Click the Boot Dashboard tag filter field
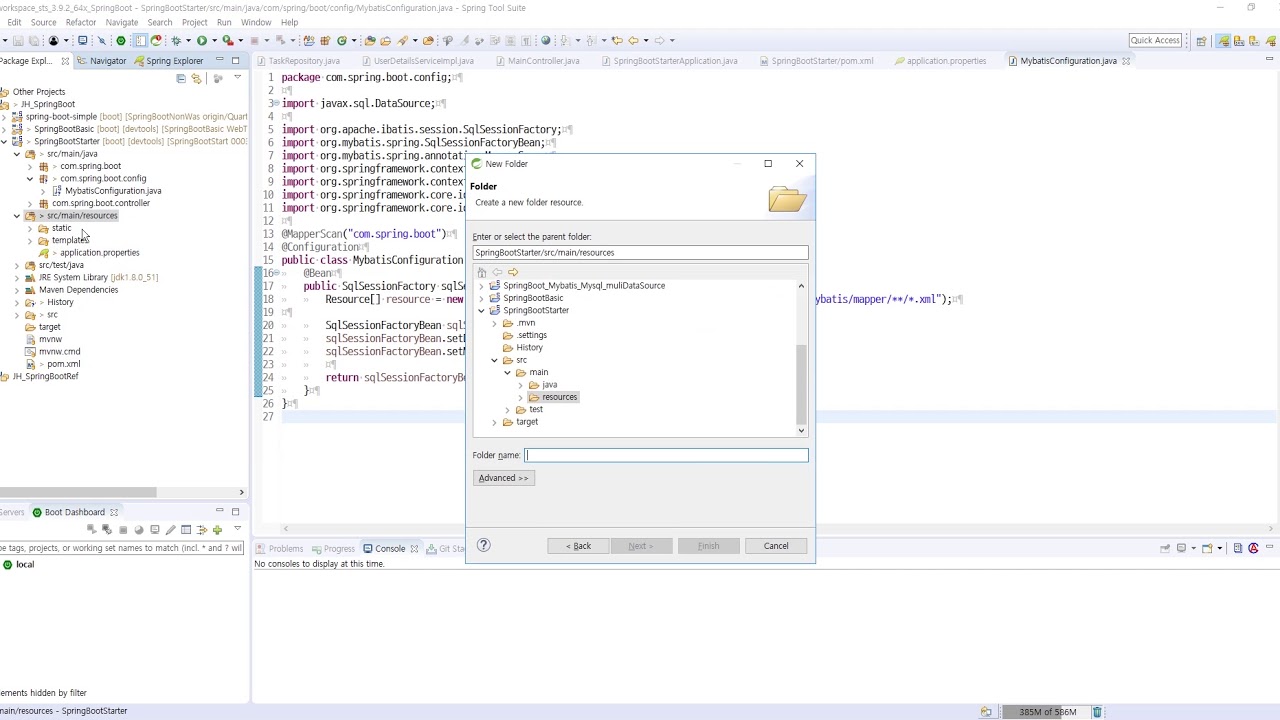Viewport: 1280px width, 720px height. [x=122, y=548]
